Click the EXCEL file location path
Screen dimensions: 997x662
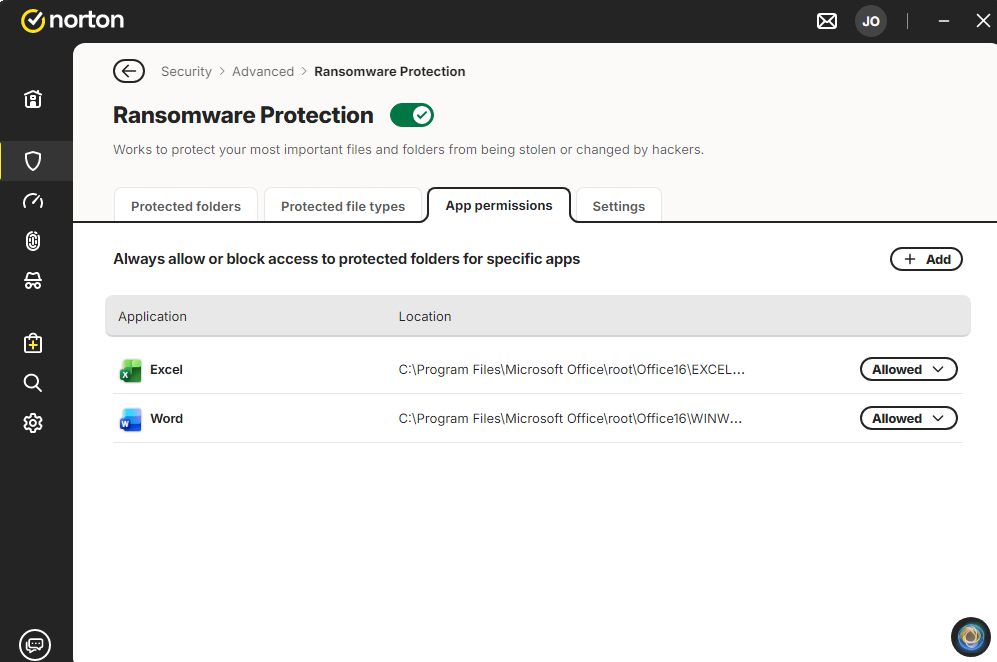572,369
